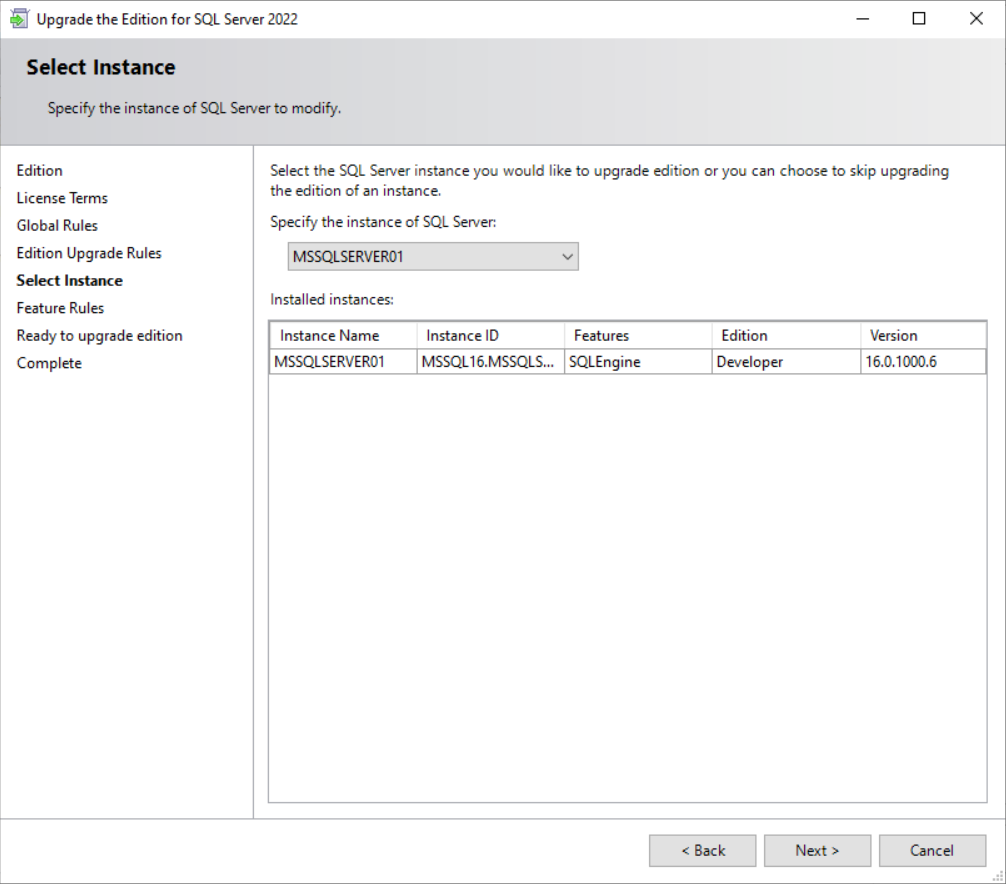Select the Edition step in sidebar
1006x884 pixels.
[x=40, y=171]
